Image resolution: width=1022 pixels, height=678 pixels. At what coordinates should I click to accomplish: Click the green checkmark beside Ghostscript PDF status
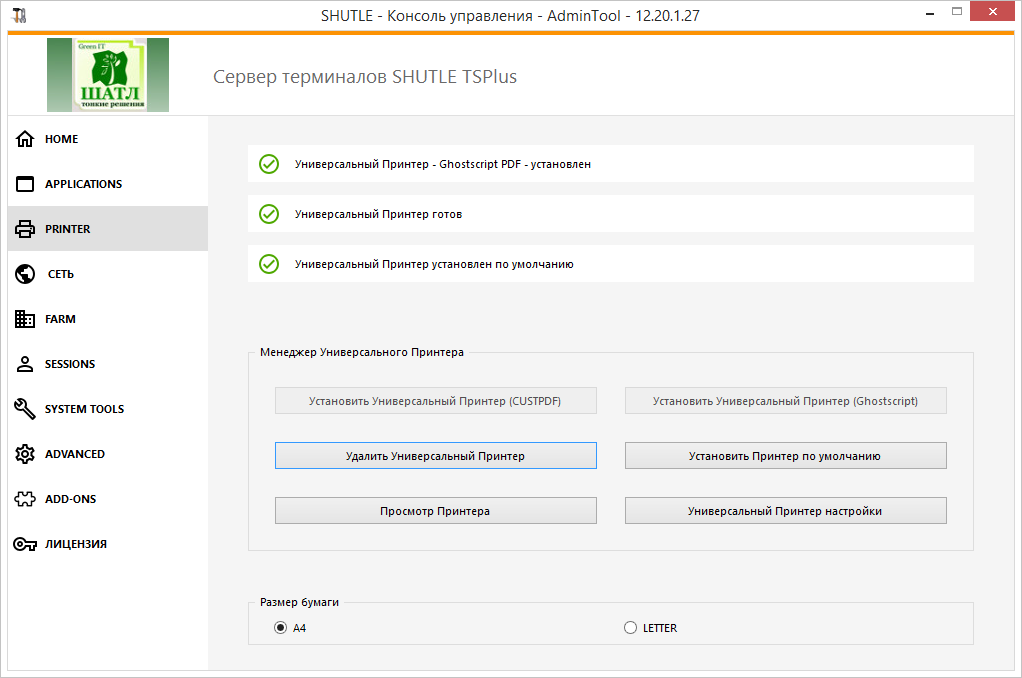click(x=269, y=164)
